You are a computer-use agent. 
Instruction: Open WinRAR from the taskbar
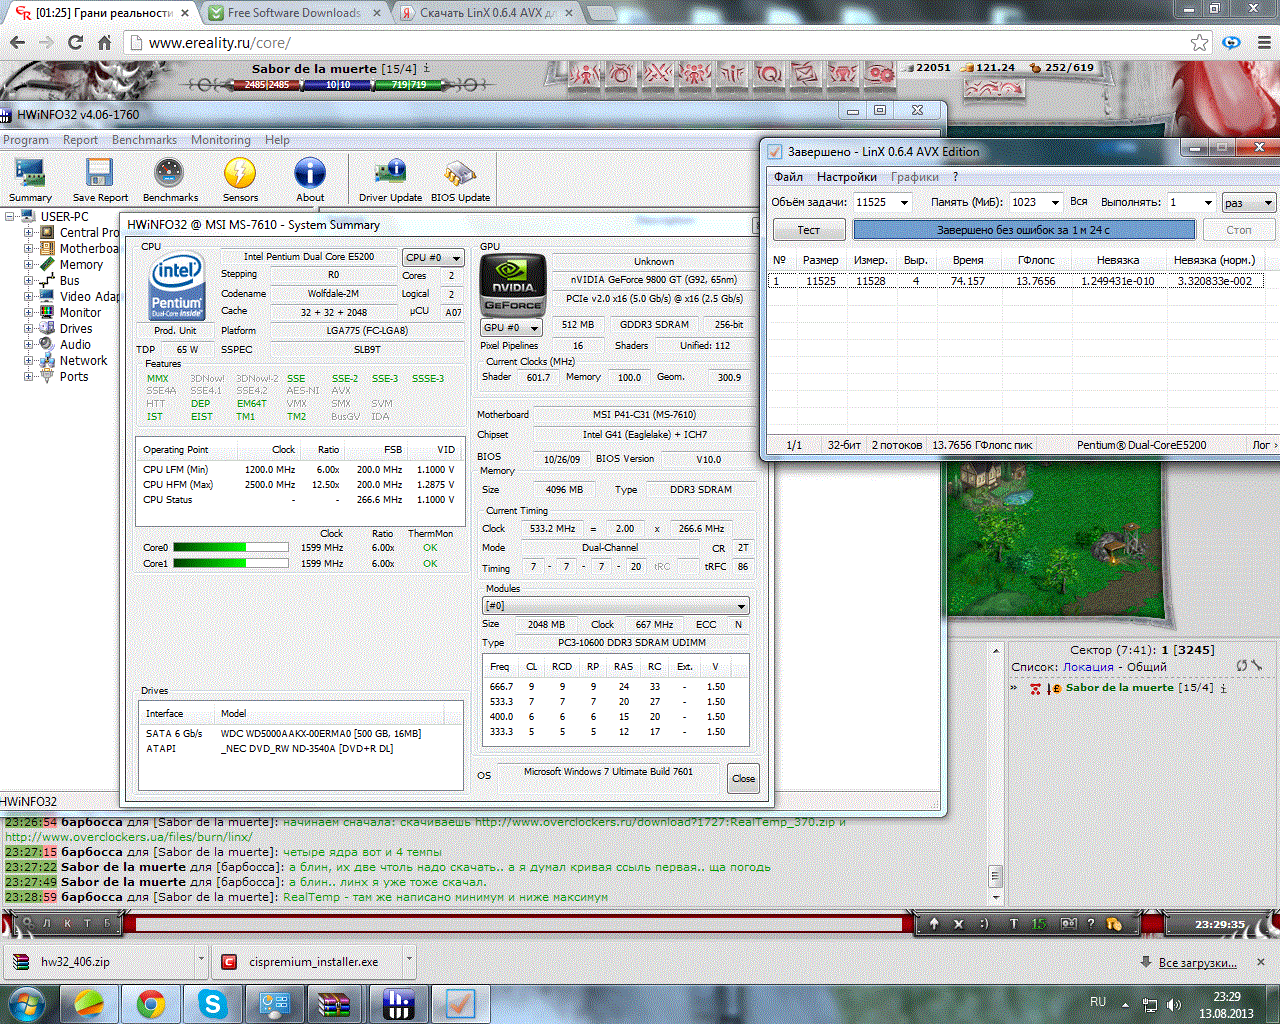click(336, 1003)
